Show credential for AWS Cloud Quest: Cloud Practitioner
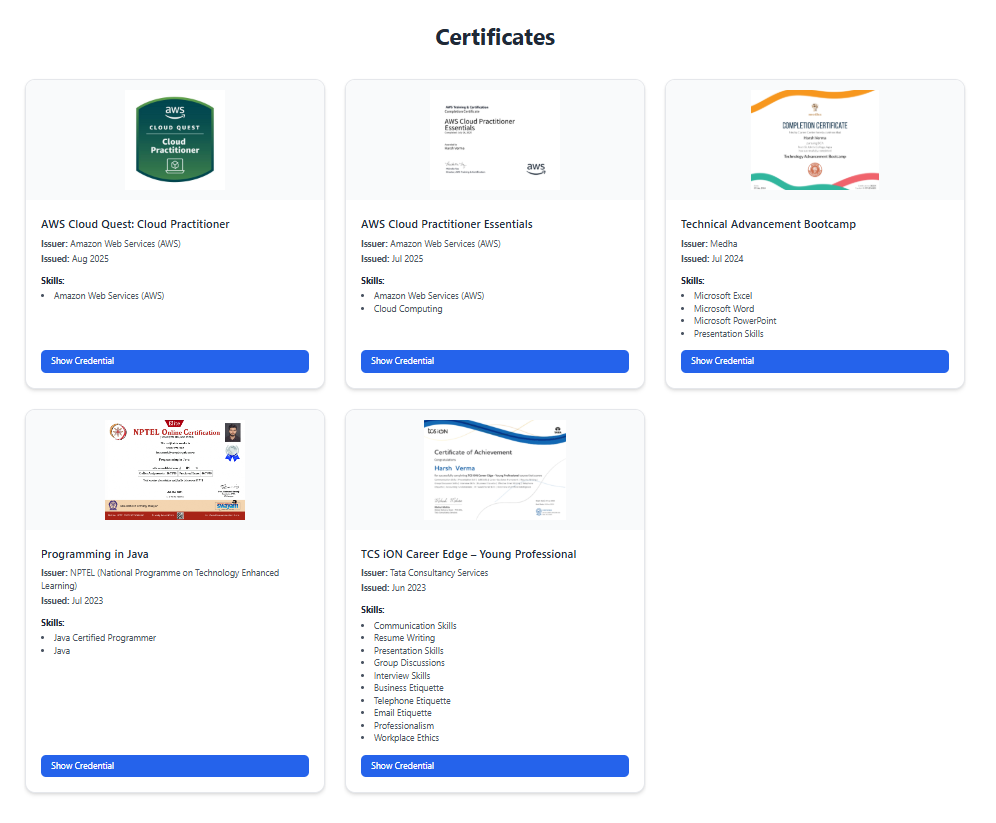The image size is (996, 823). [175, 361]
